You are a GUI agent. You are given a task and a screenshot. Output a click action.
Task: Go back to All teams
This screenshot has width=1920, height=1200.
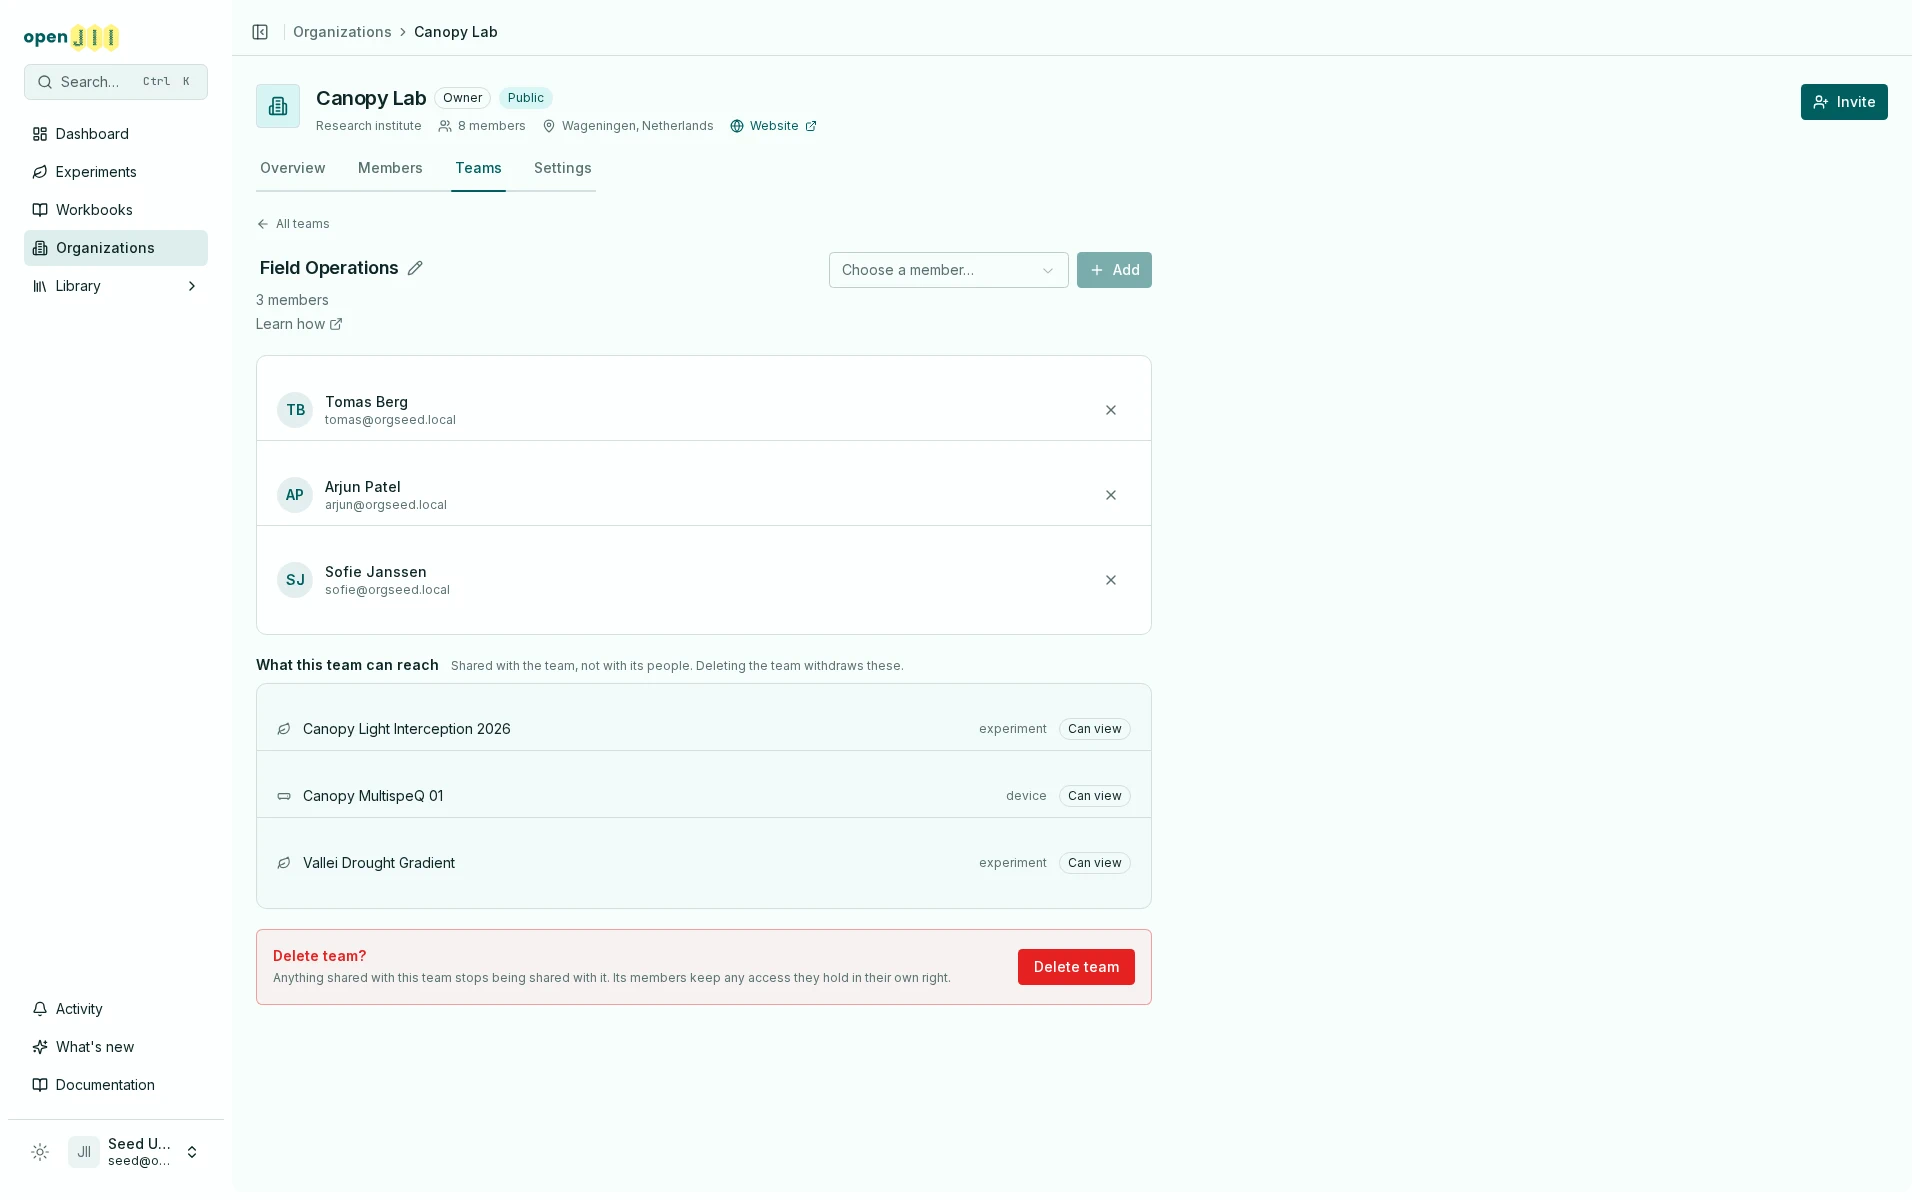(x=293, y=224)
